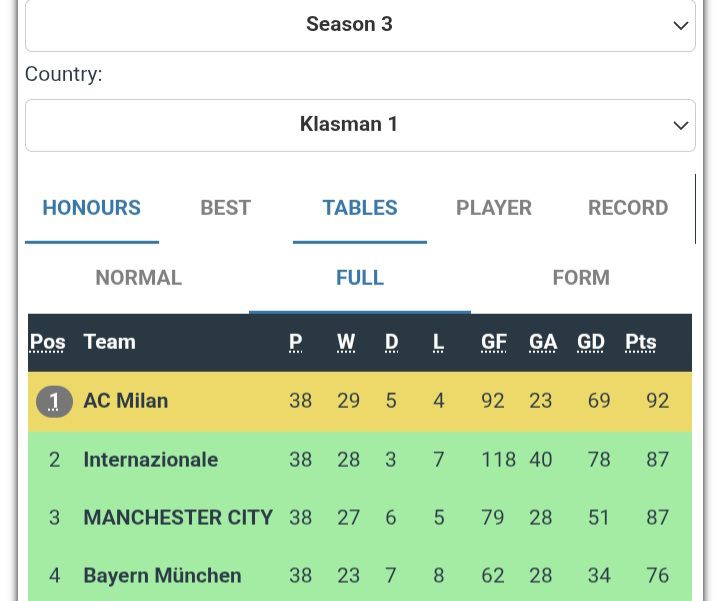720x601 pixels.
Task: Select the FULL table view
Action: click(359, 278)
